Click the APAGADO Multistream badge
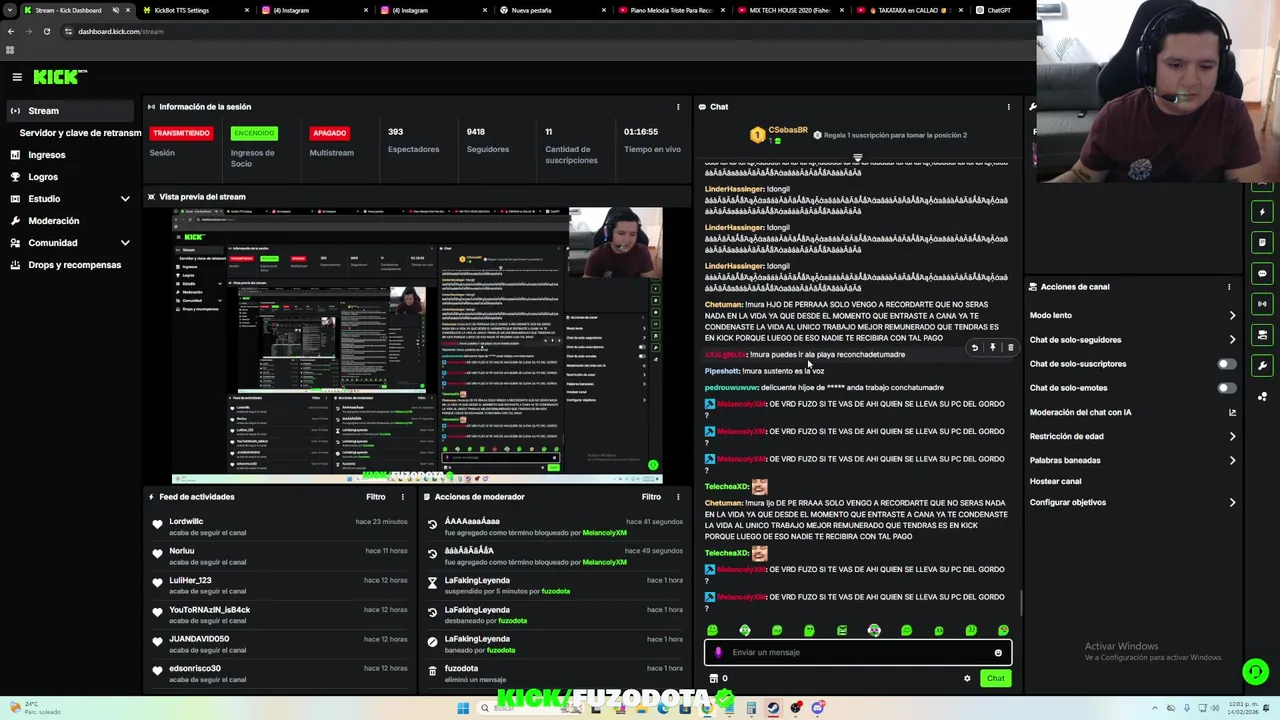The height and width of the screenshot is (720, 1280). coord(329,133)
